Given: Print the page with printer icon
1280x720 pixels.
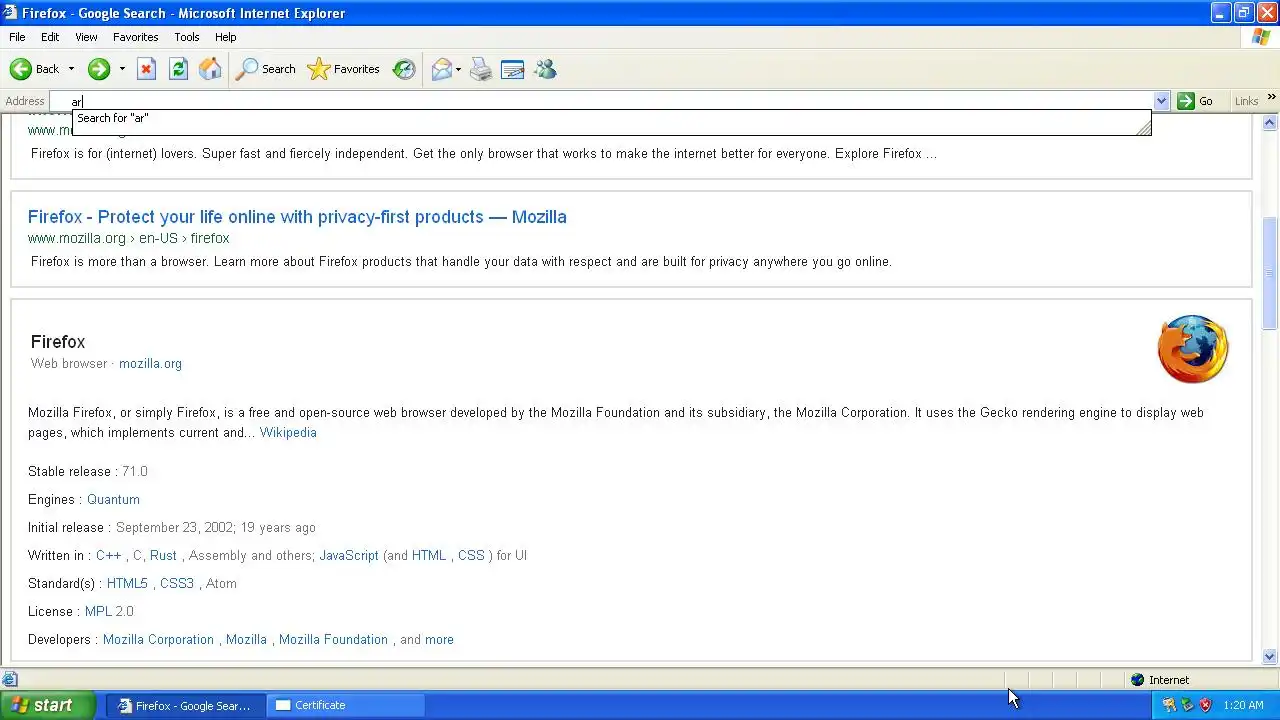Looking at the screenshot, I should point(481,69).
